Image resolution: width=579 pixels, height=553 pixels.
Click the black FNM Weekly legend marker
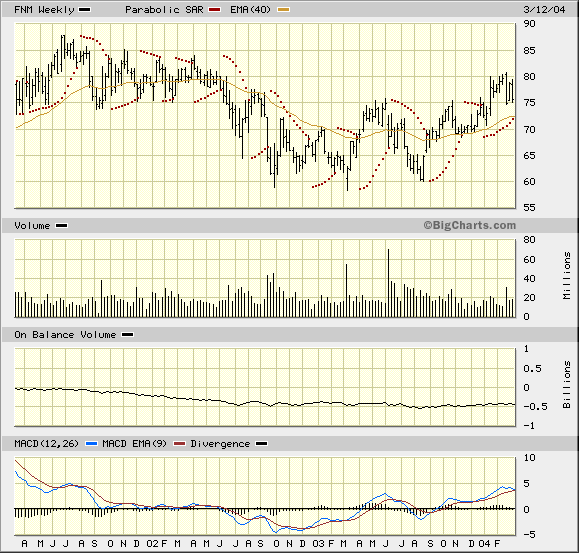coord(85,10)
